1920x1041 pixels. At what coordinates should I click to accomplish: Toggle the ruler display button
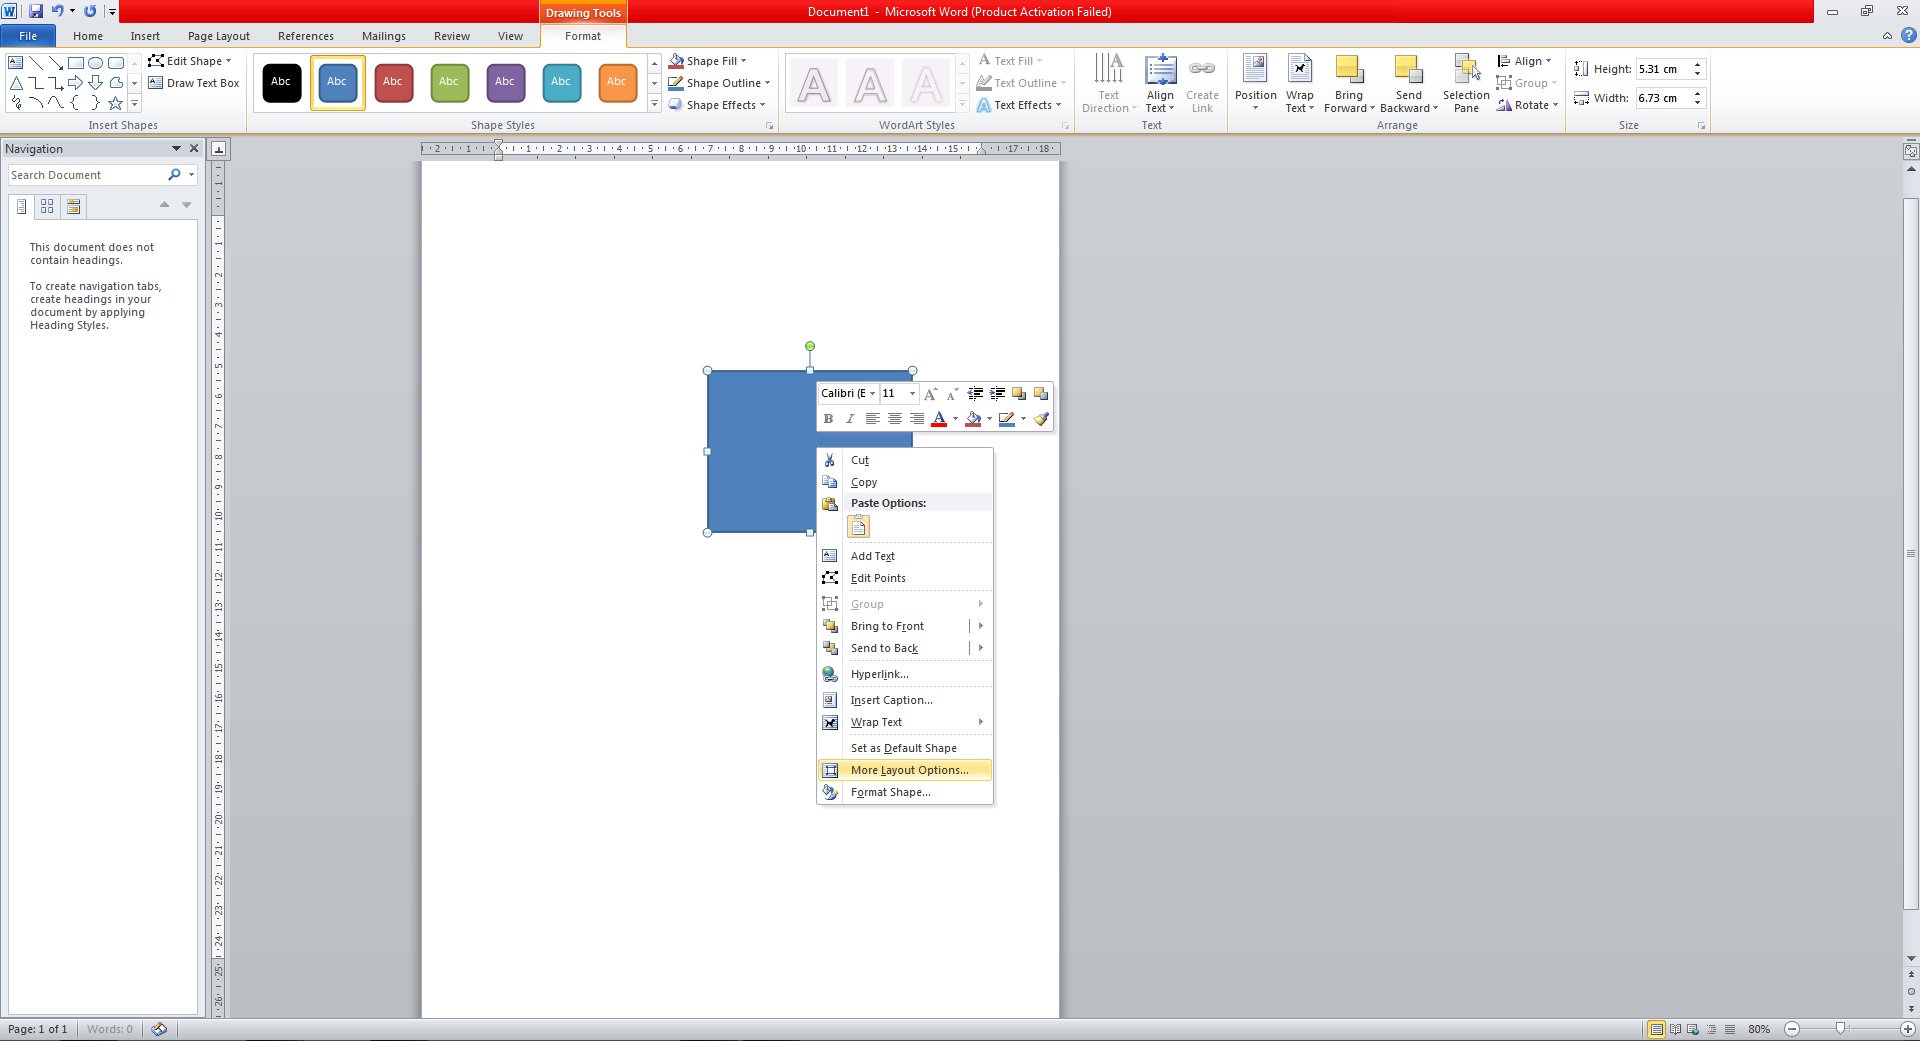1910,151
